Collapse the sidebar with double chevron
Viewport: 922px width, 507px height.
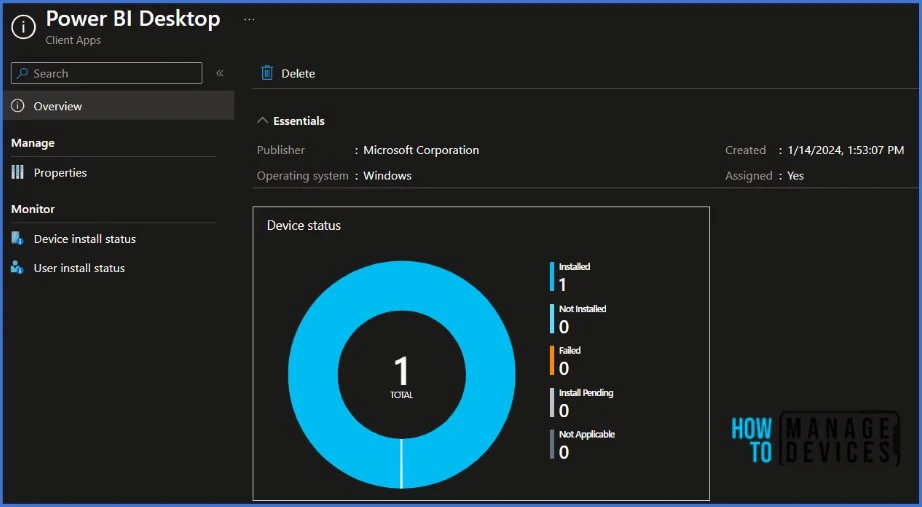click(x=219, y=73)
